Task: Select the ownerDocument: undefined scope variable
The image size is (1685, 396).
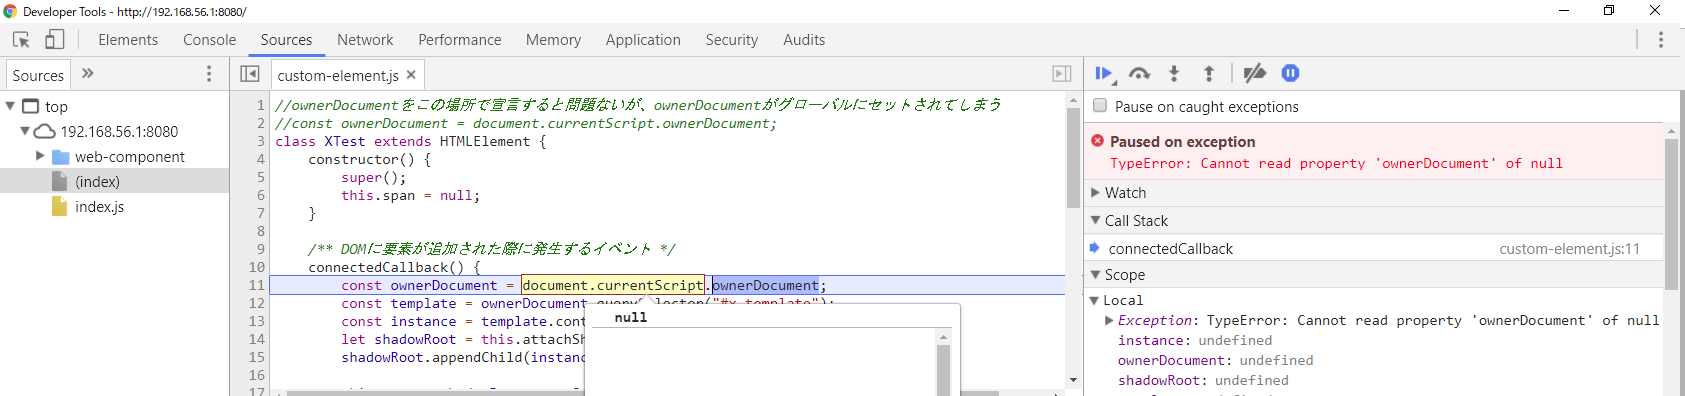Action: (x=1216, y=360)
